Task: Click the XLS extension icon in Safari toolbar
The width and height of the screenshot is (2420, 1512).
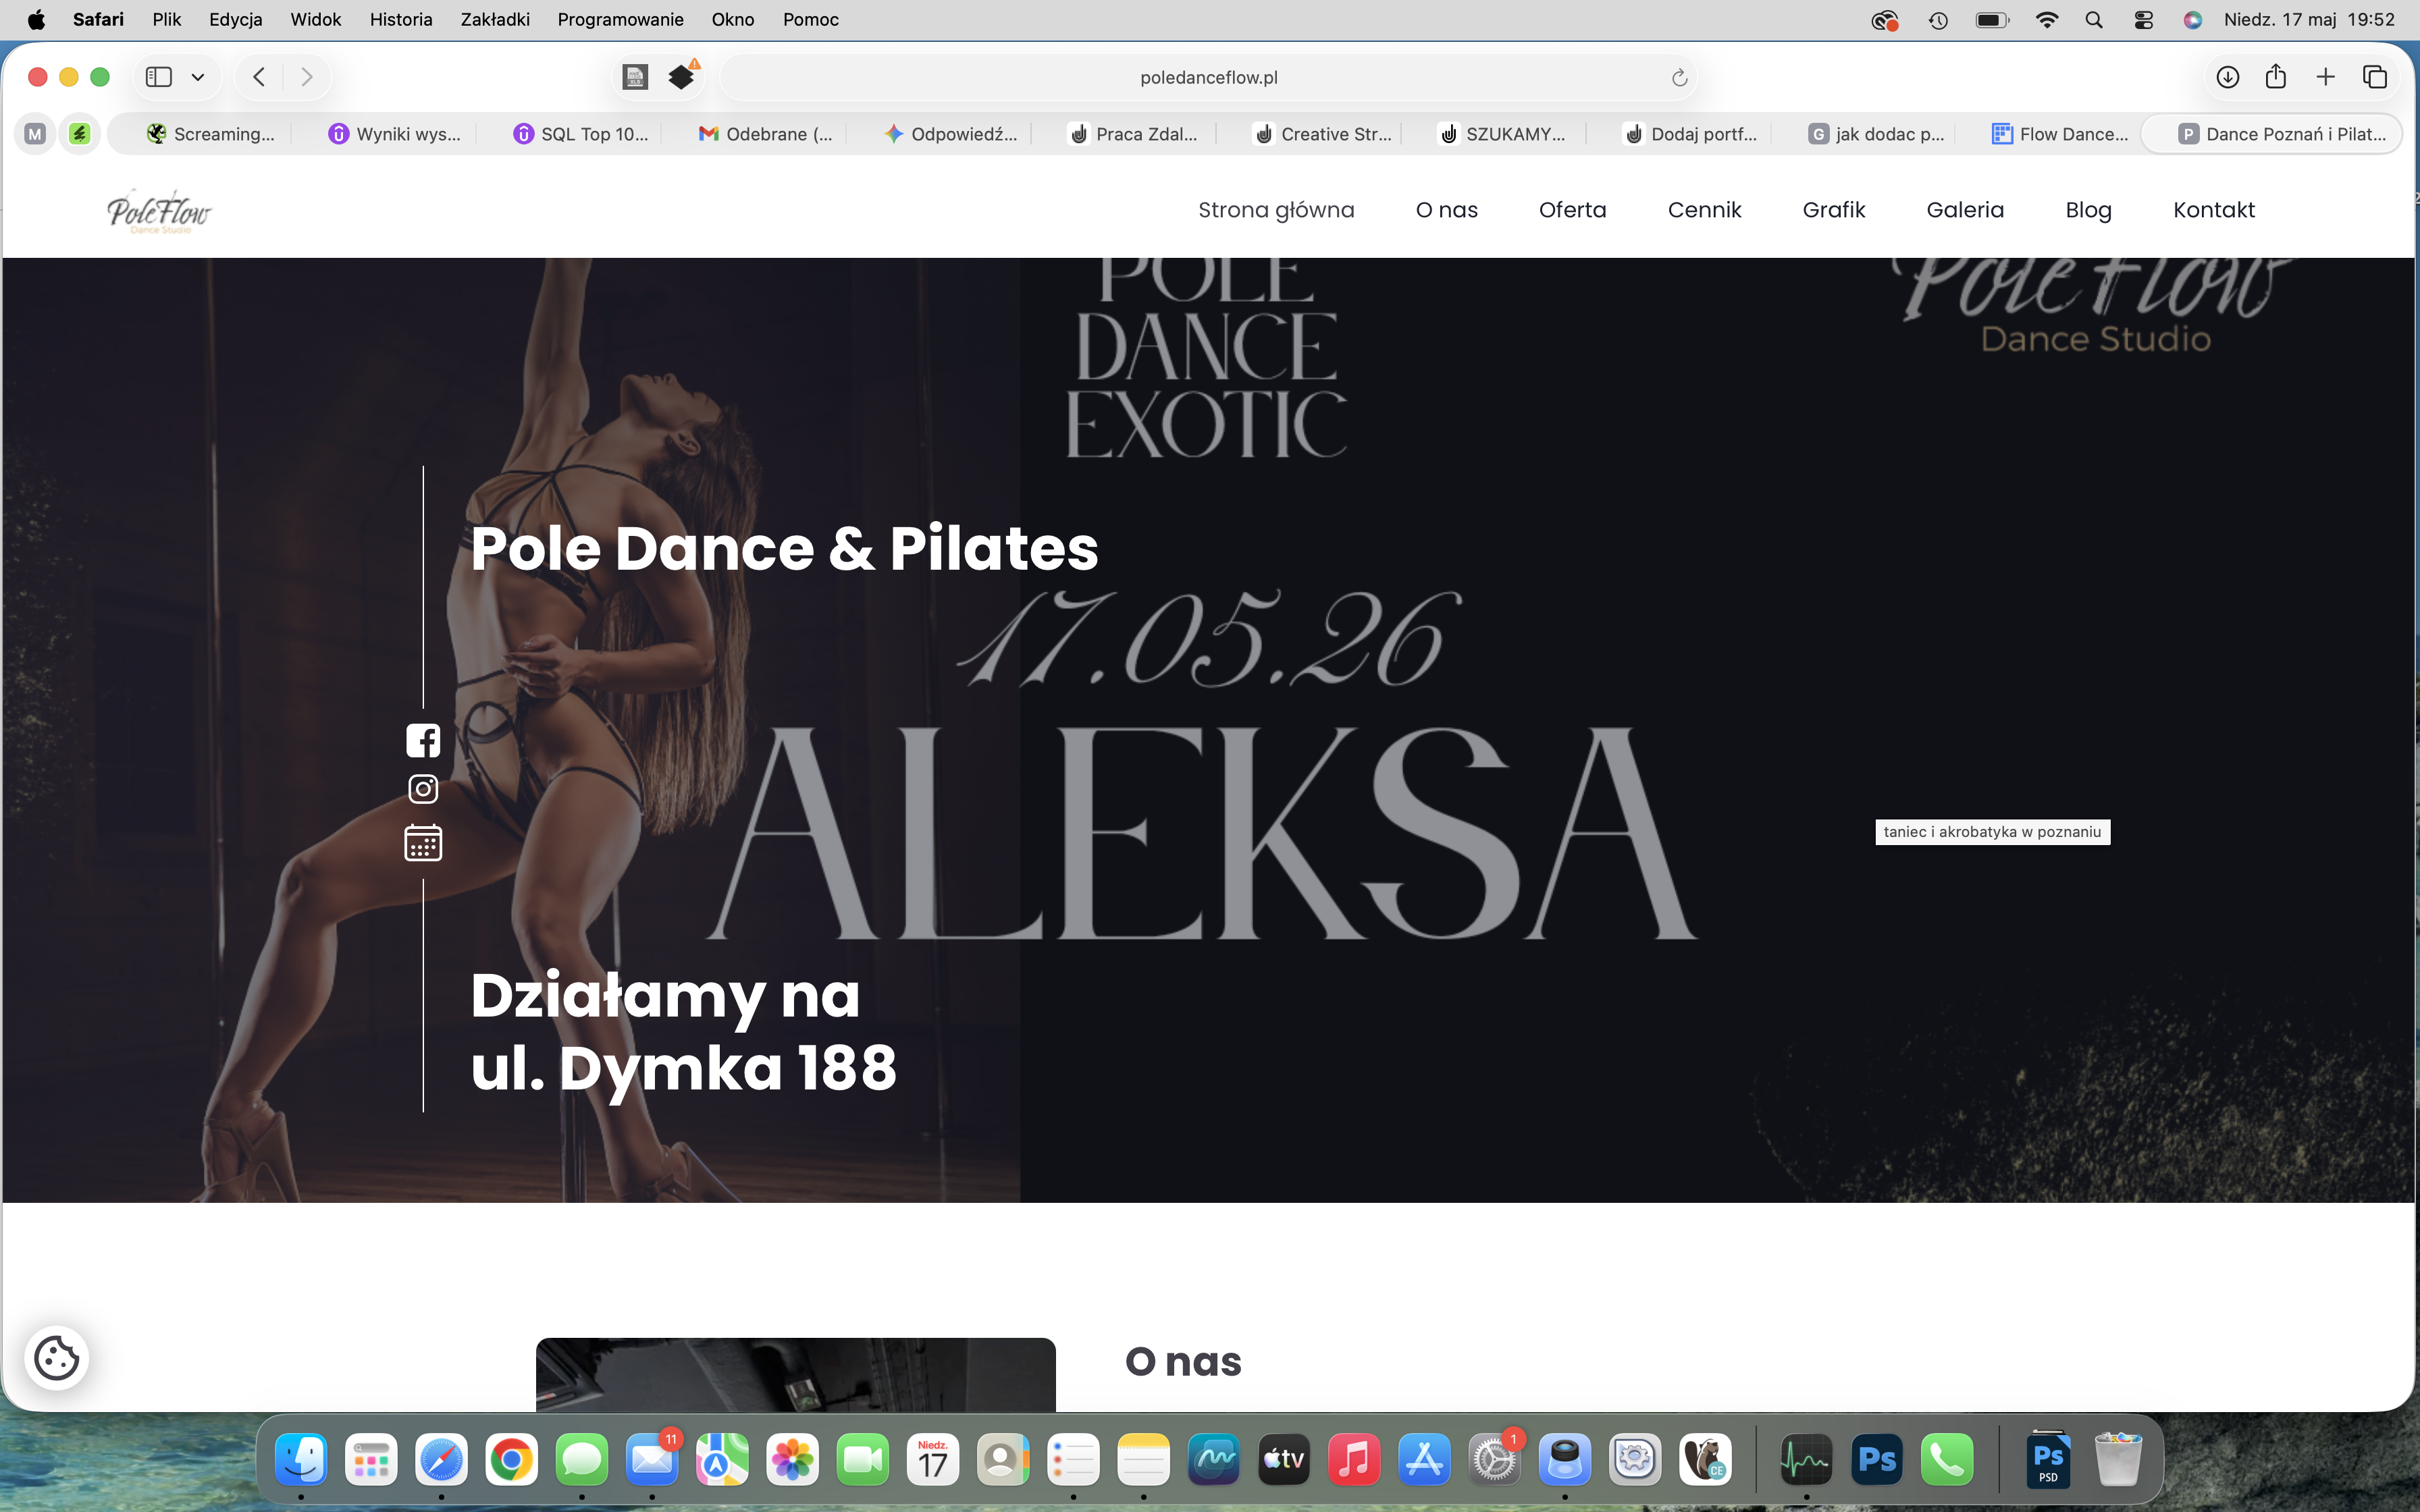Action: 635,77
